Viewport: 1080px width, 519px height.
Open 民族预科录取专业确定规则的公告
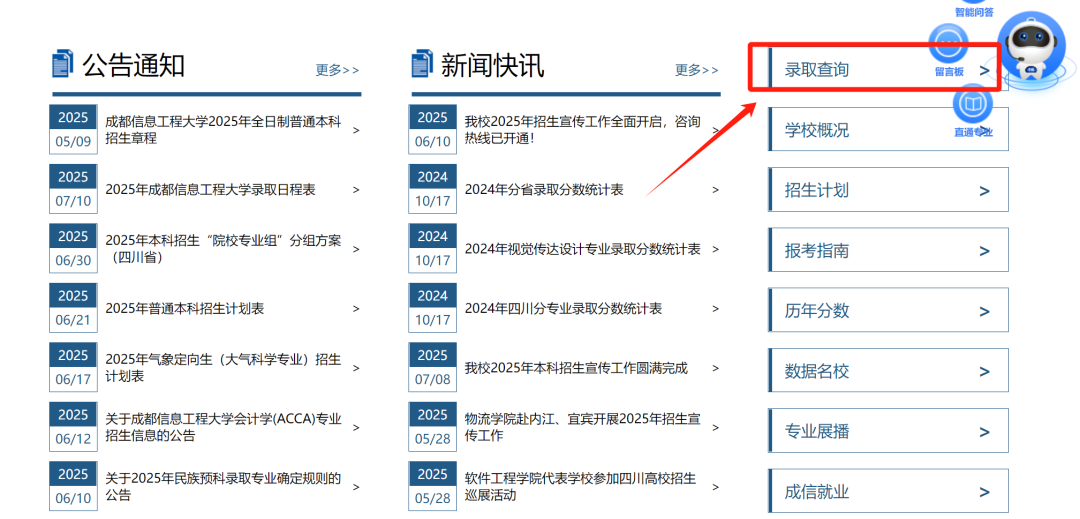click(223, 487)
